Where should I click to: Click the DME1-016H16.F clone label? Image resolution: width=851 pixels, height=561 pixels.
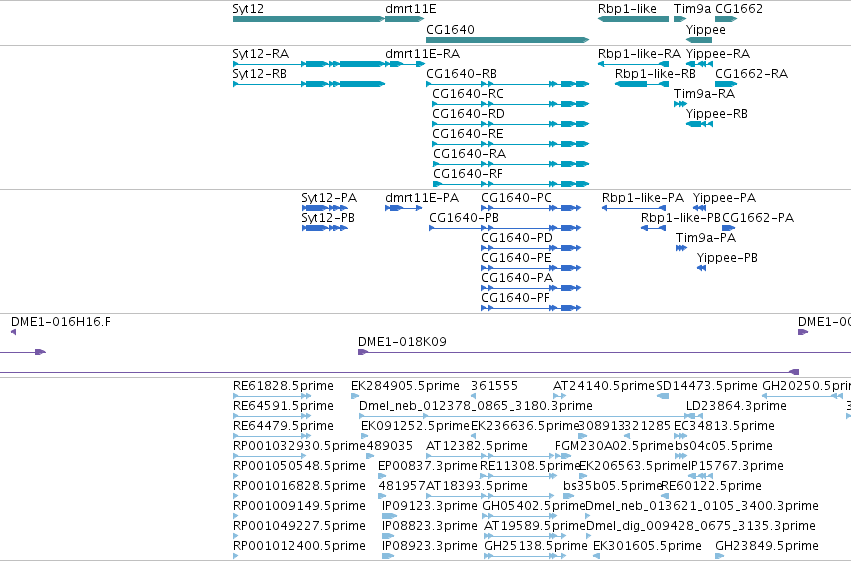61,322
